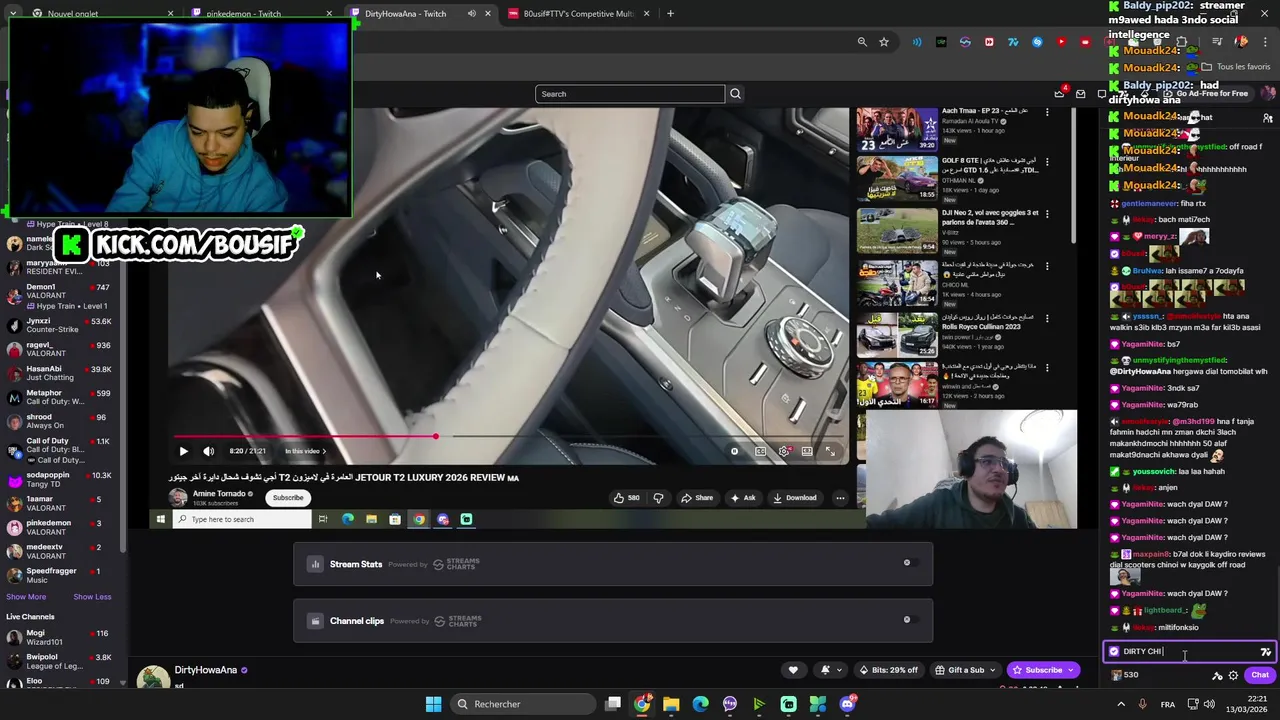The width and height of the screenshot is (1280, 720).
Task: Open the Twitch Prime loot crown icon
Action: click(x=1059, y=94)
